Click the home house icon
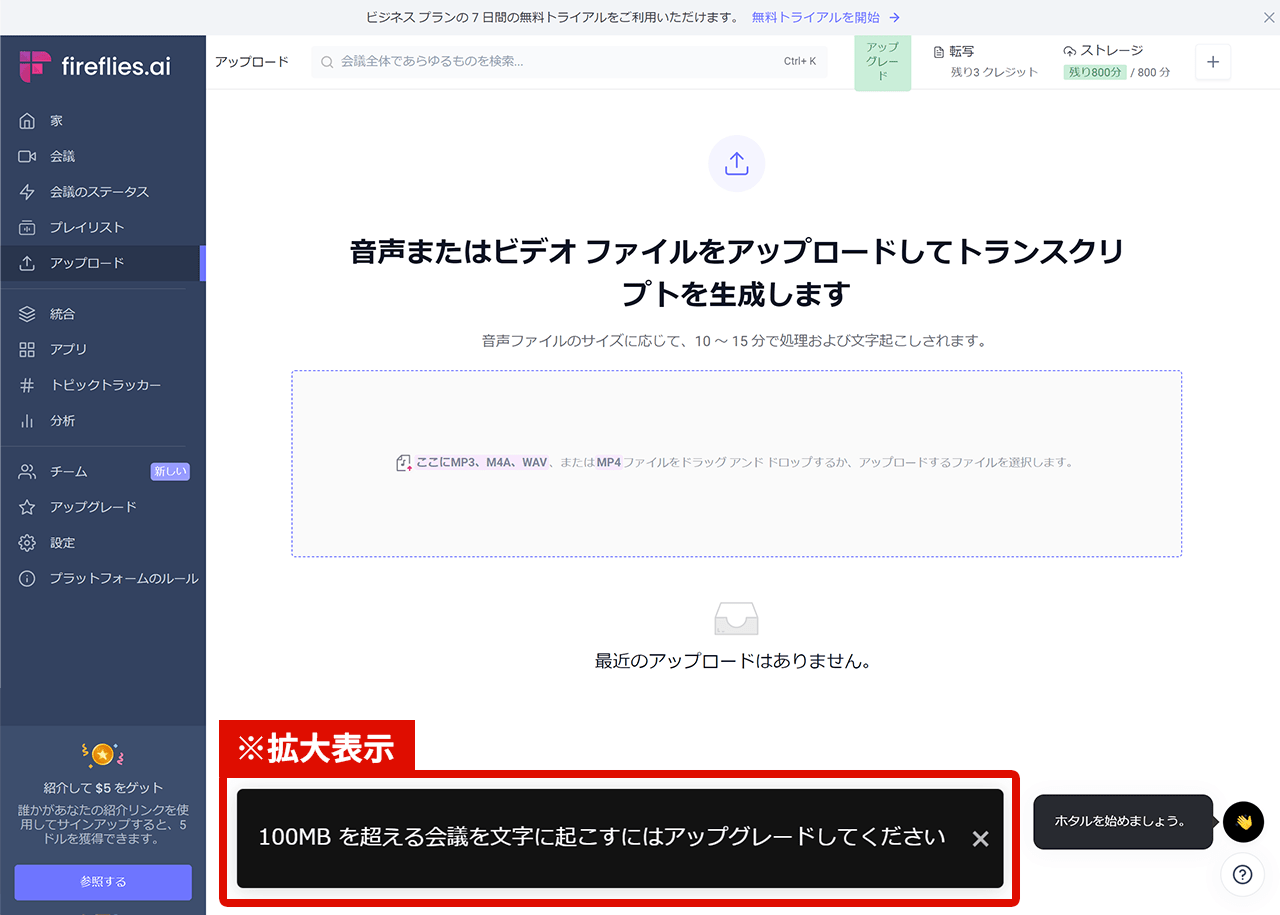1280x915 pixels. point(27,121)
